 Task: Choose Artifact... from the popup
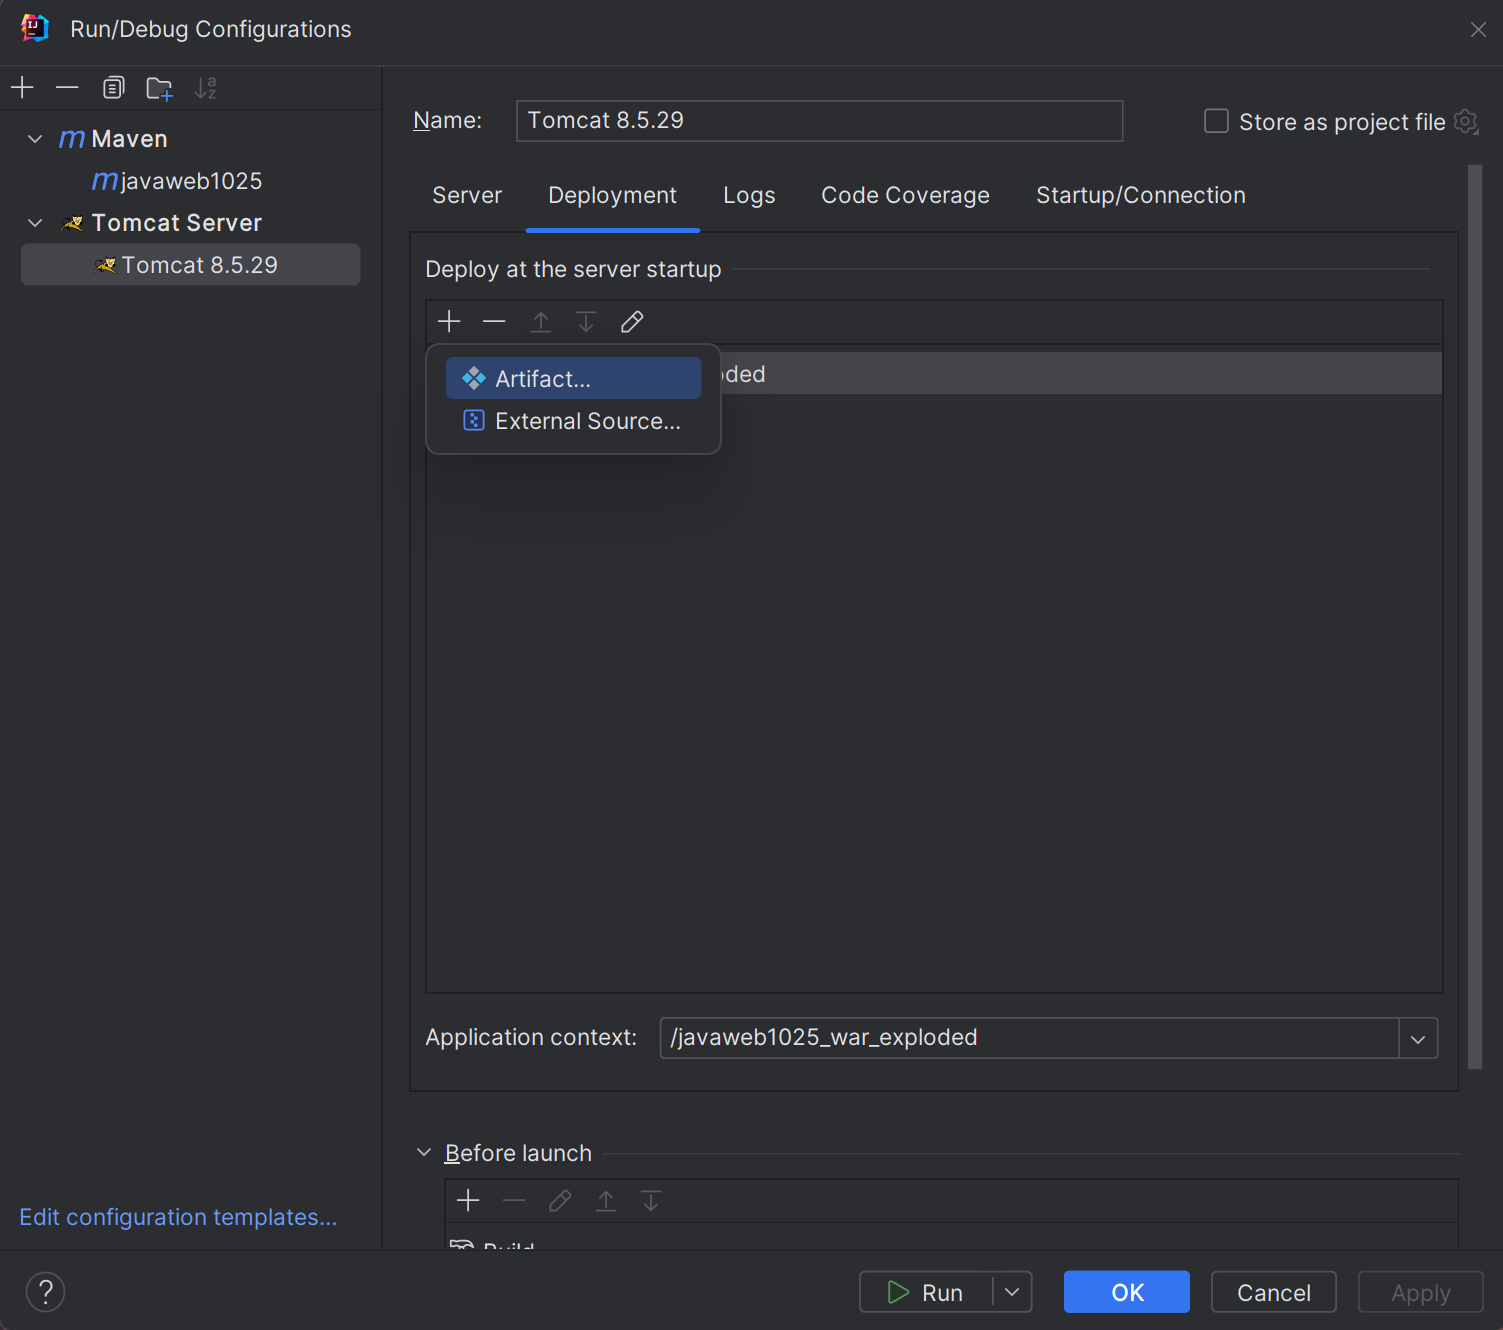point(573,378)
